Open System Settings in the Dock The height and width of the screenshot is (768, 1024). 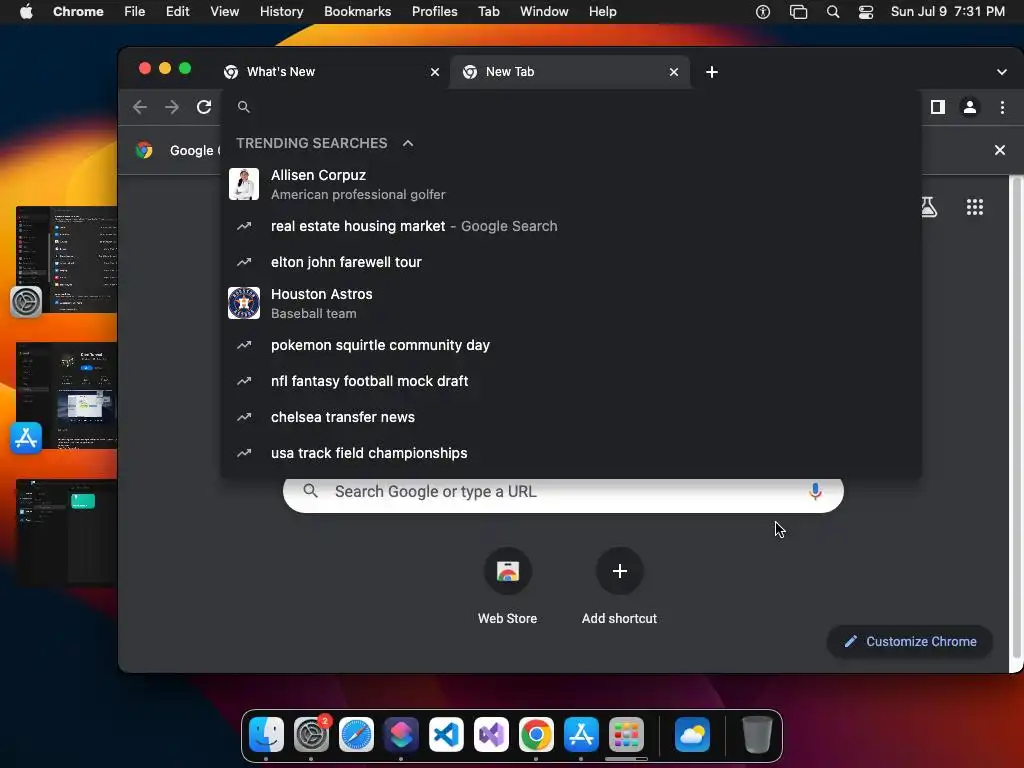pyautogui.click(x=312, y=735)
